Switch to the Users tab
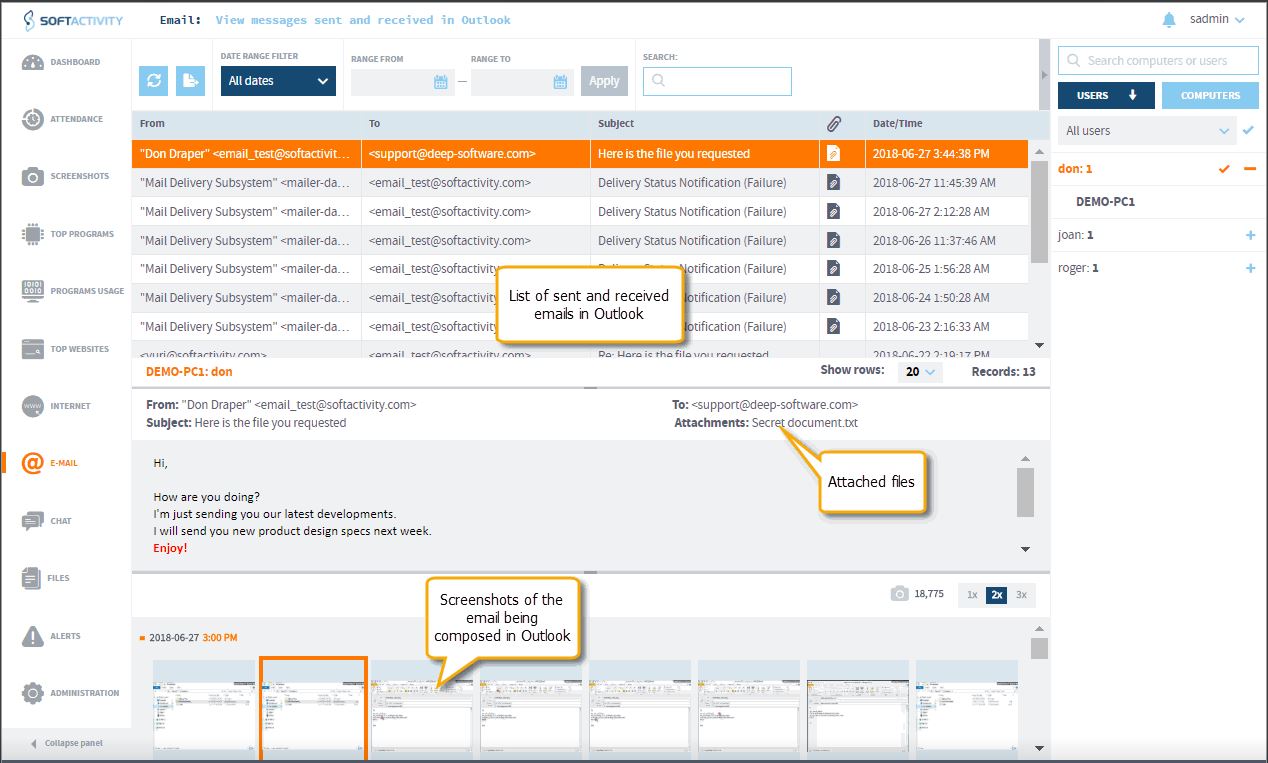The height and width of the screenshot is (763, 1268). point(1106,96)
